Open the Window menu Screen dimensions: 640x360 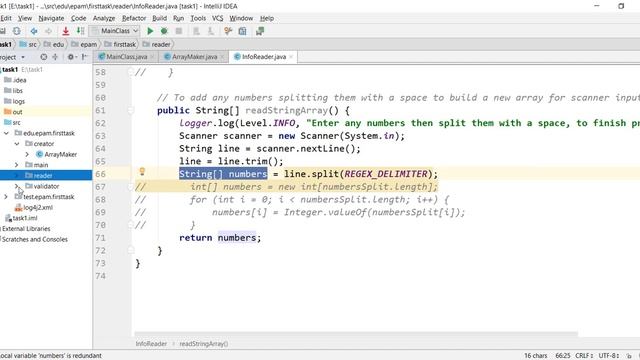[241, 18]
